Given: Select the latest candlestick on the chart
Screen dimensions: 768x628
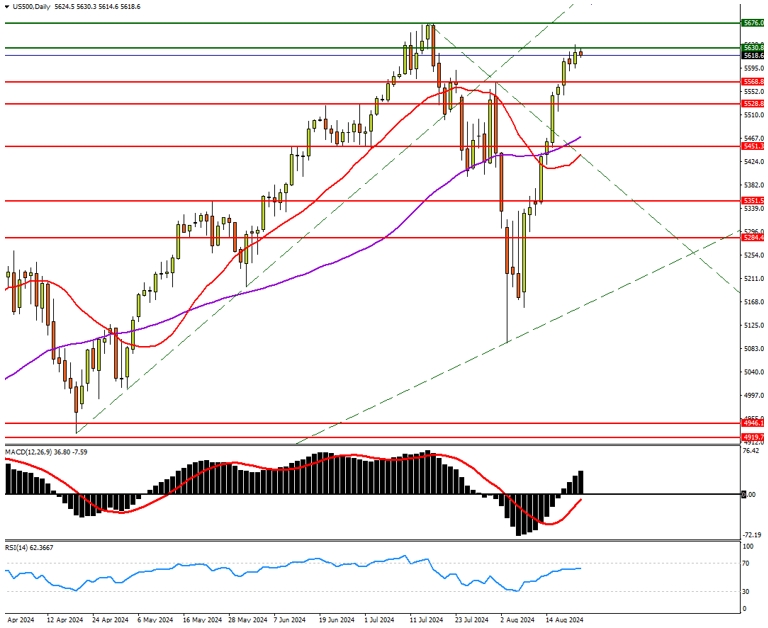Looking at the screenshot, I should pyautogui.click(x=581, y=53).
